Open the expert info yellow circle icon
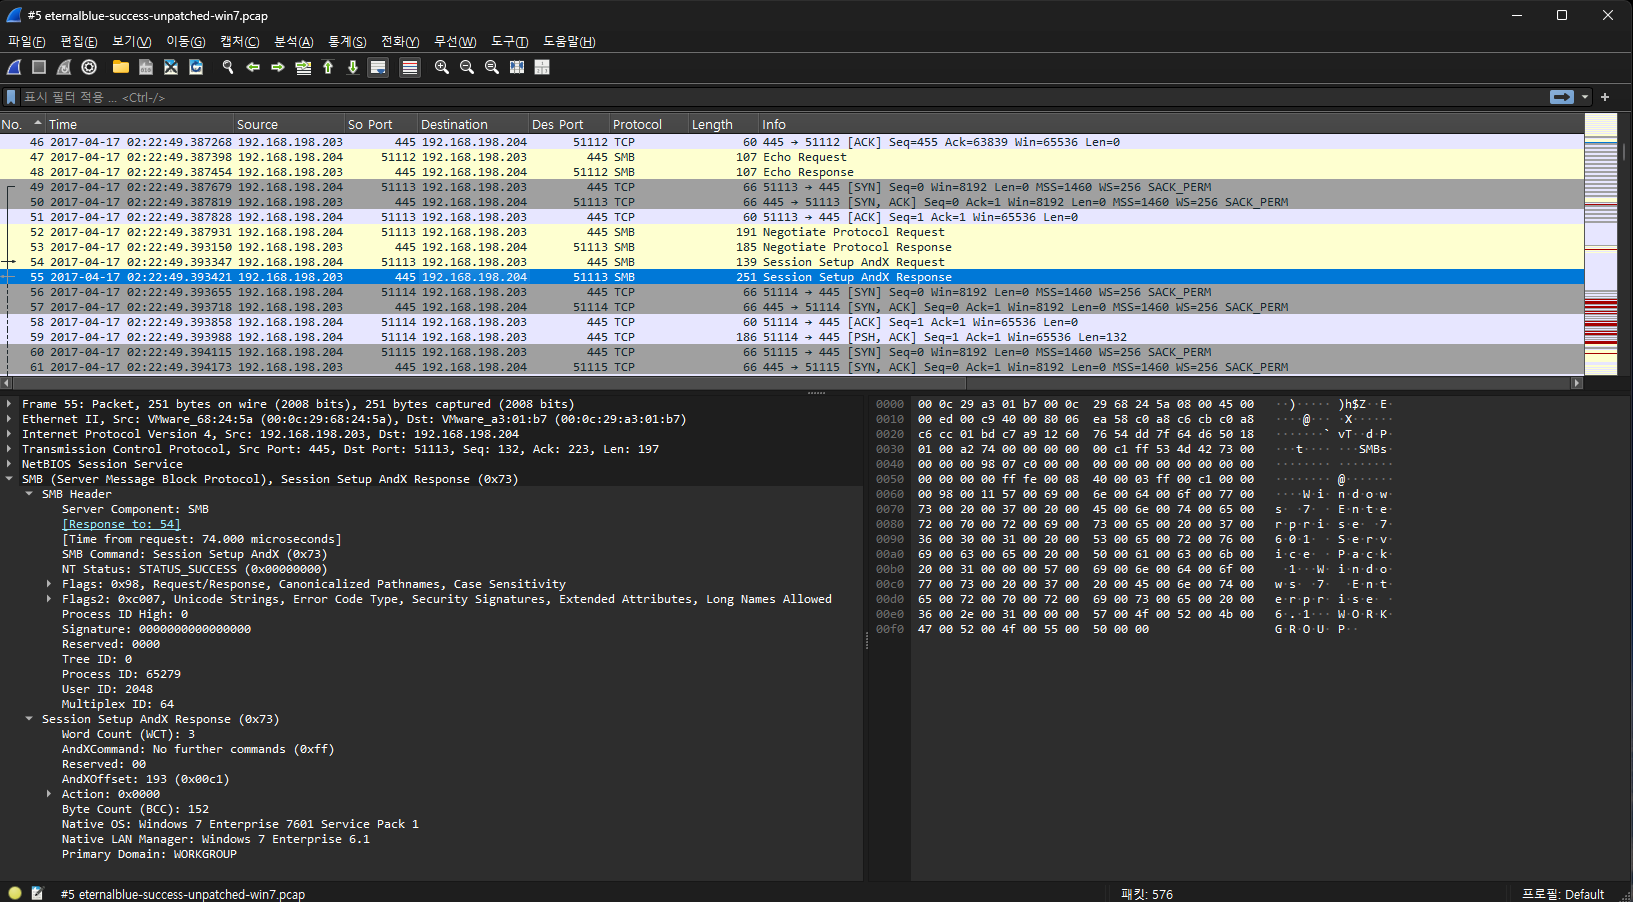1633x902 pixels. pyautogui.click(x=15, y=893)
